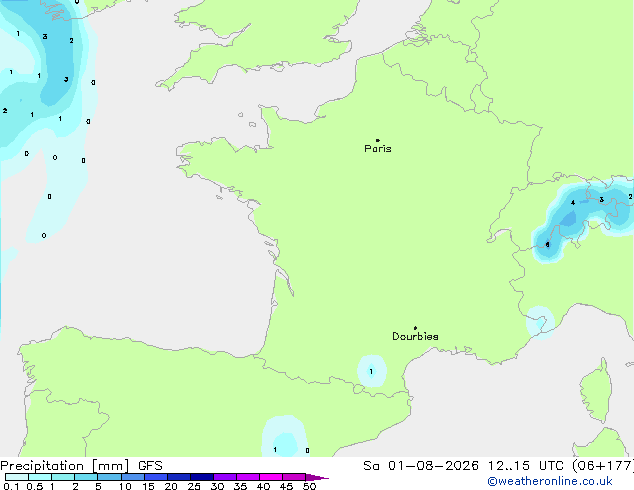
Task: Click the '40' legend scale label
Action: click(x=263, y=486)
